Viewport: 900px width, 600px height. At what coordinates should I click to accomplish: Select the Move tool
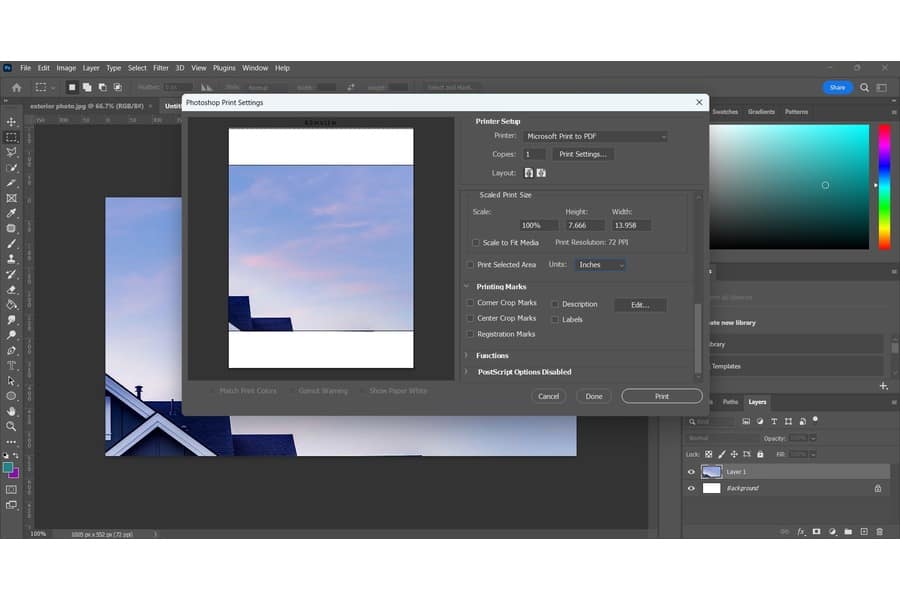pyautogui.click(x=11, y=122)
